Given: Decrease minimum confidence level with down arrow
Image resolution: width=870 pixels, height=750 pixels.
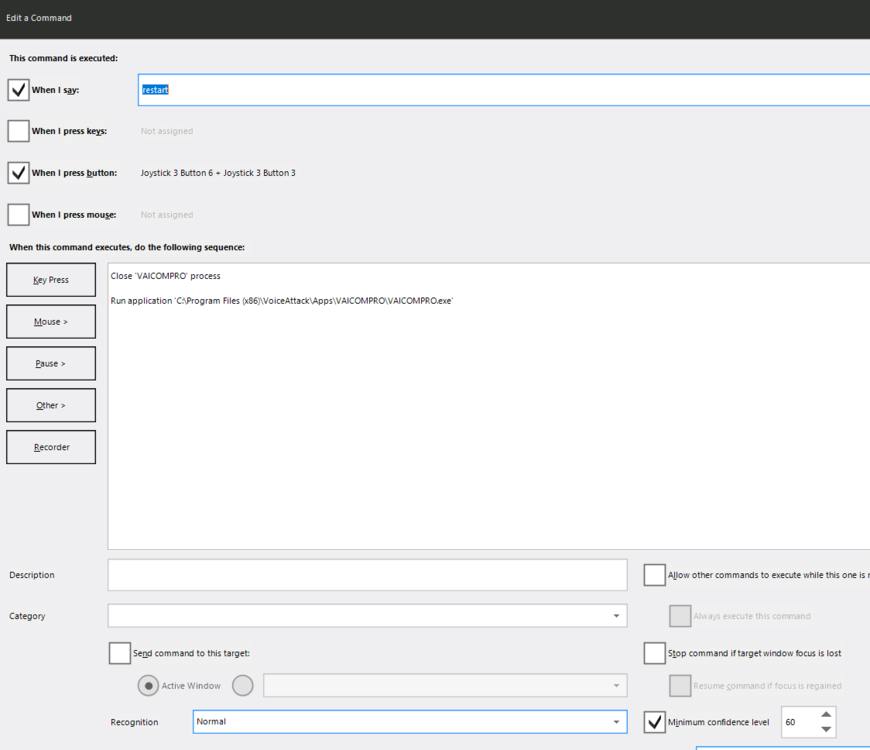Looking at the screenshot, I should pos(826,729).
